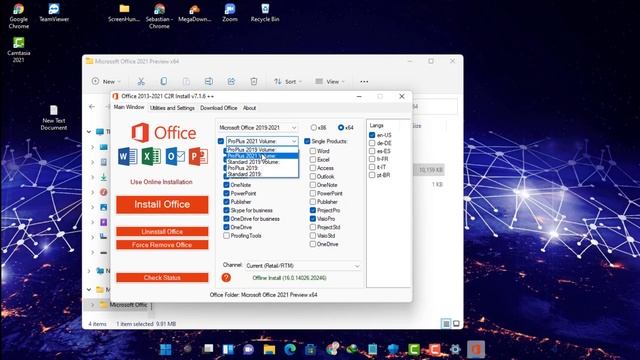
Task: Click Uninstall Office button
Action: [x=162, y=232]
